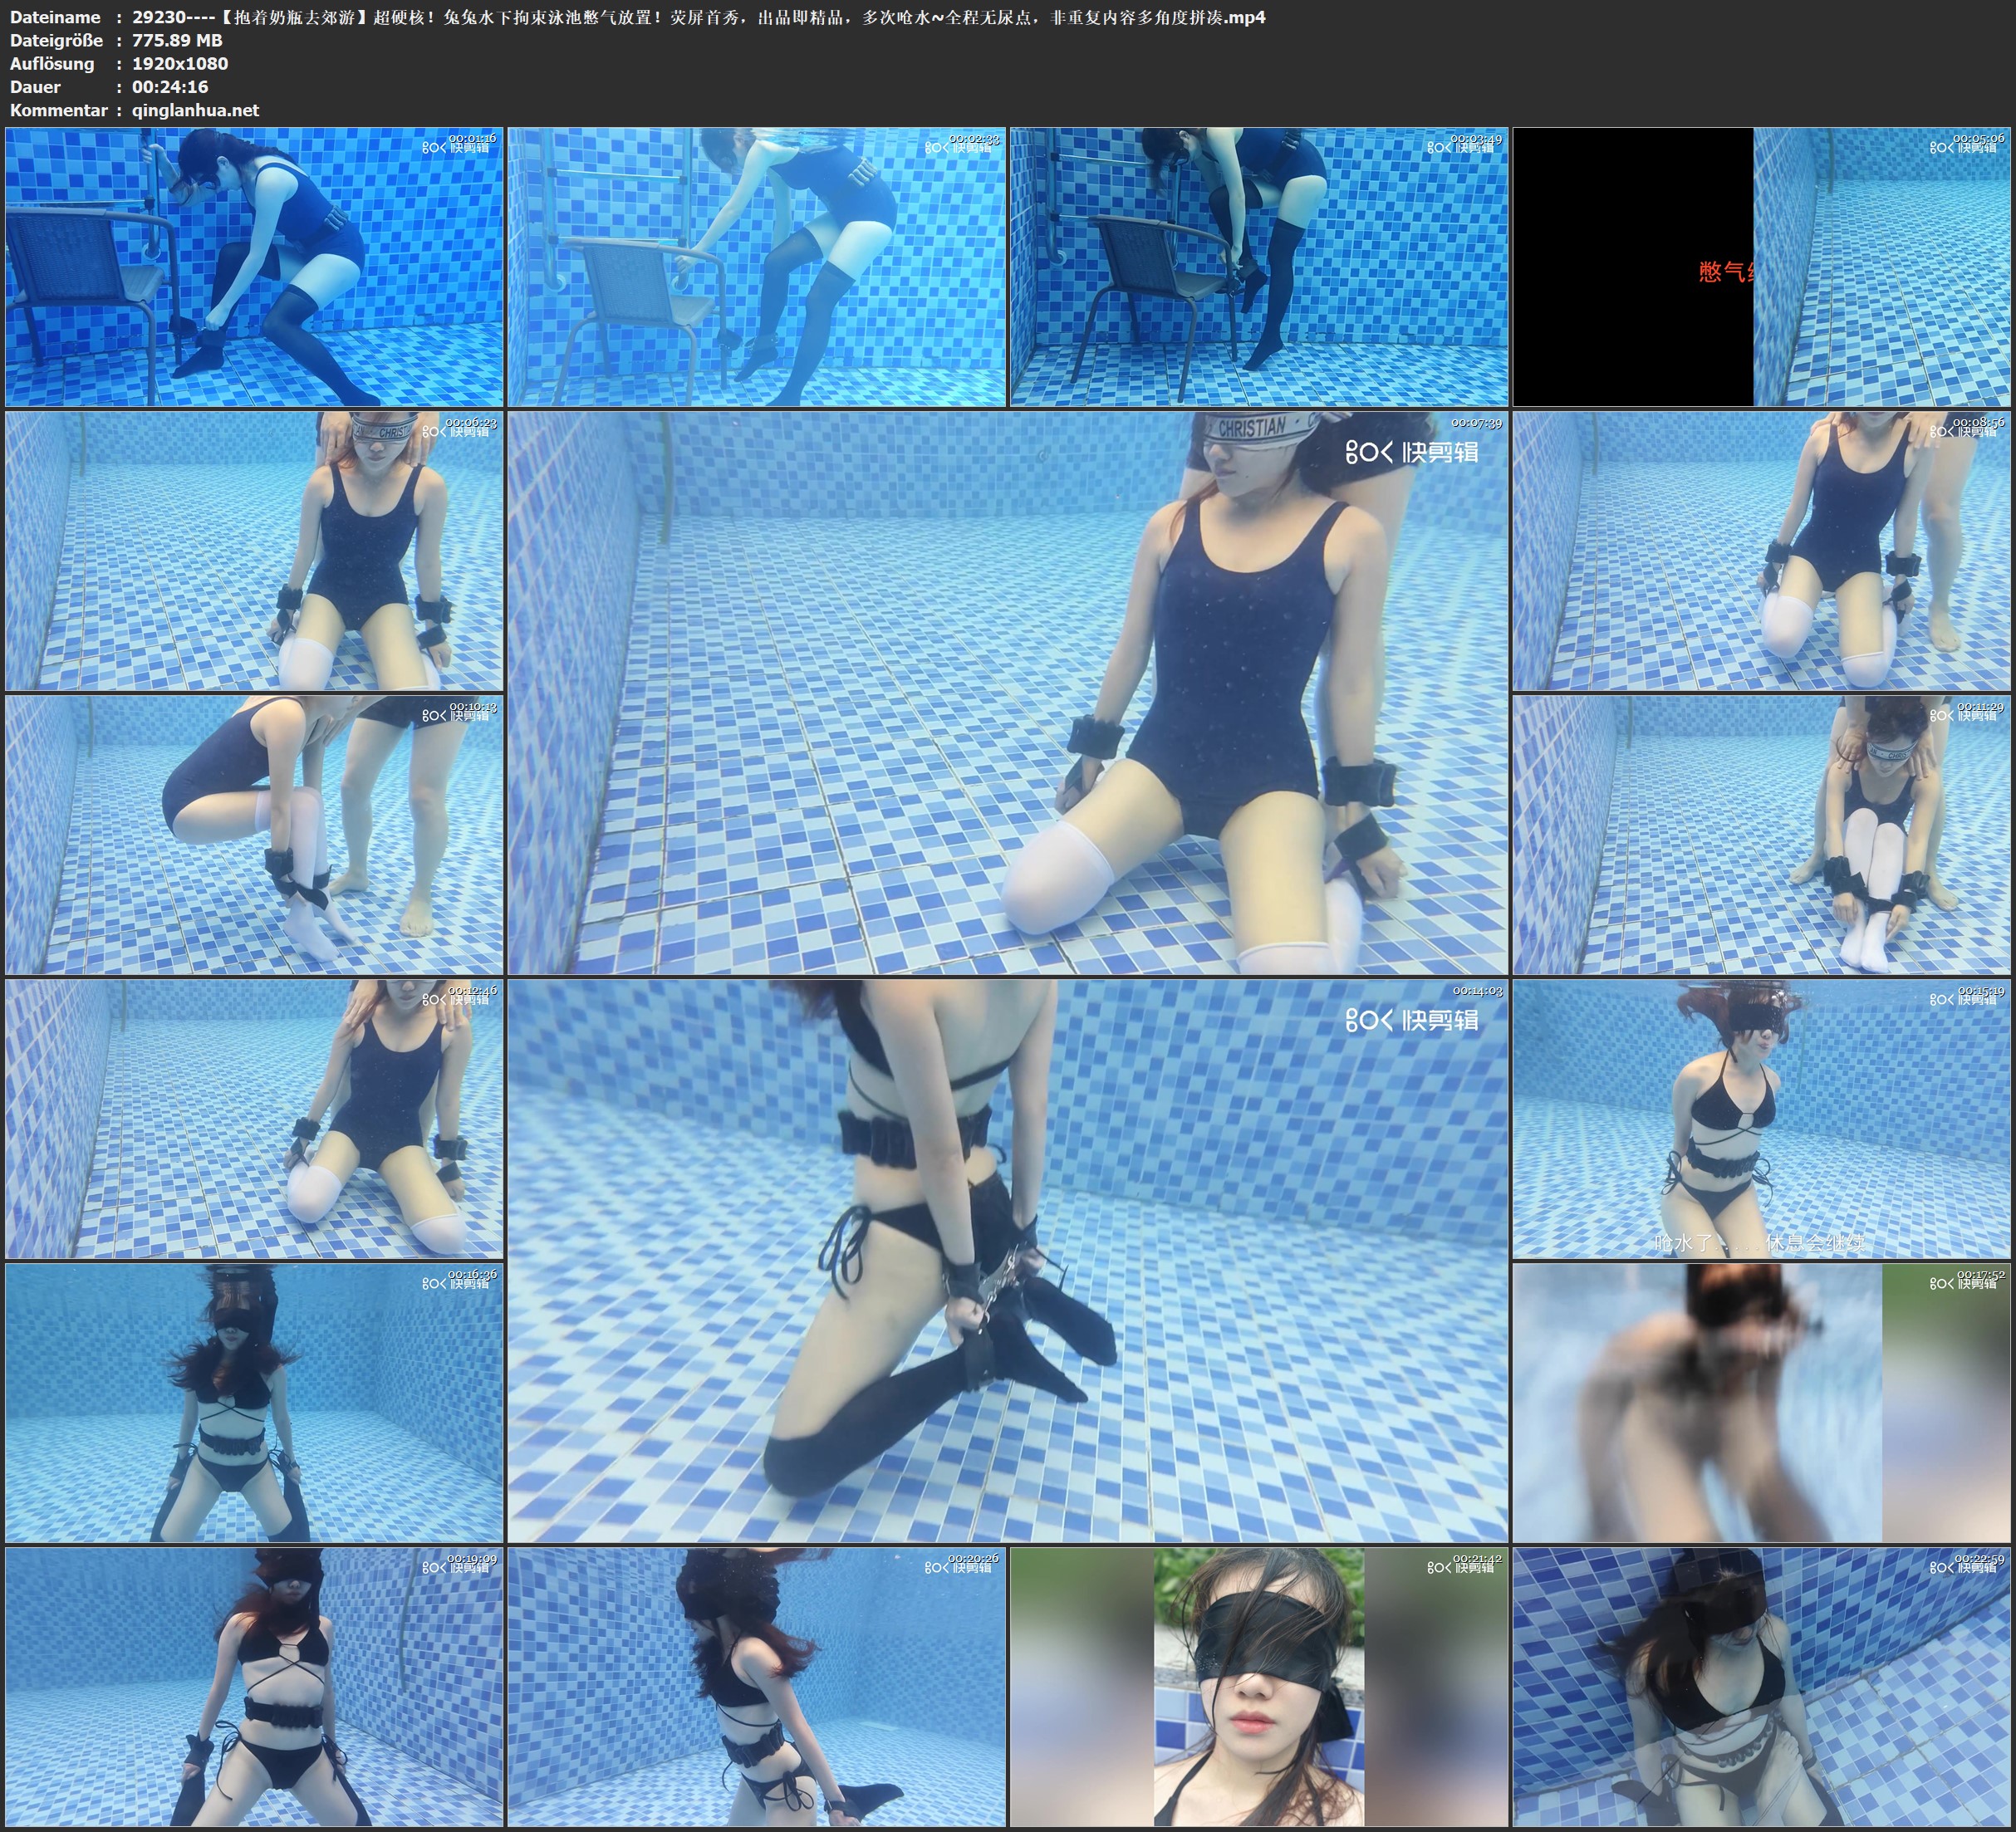Click the Dateiname file name text

point(698,17)
